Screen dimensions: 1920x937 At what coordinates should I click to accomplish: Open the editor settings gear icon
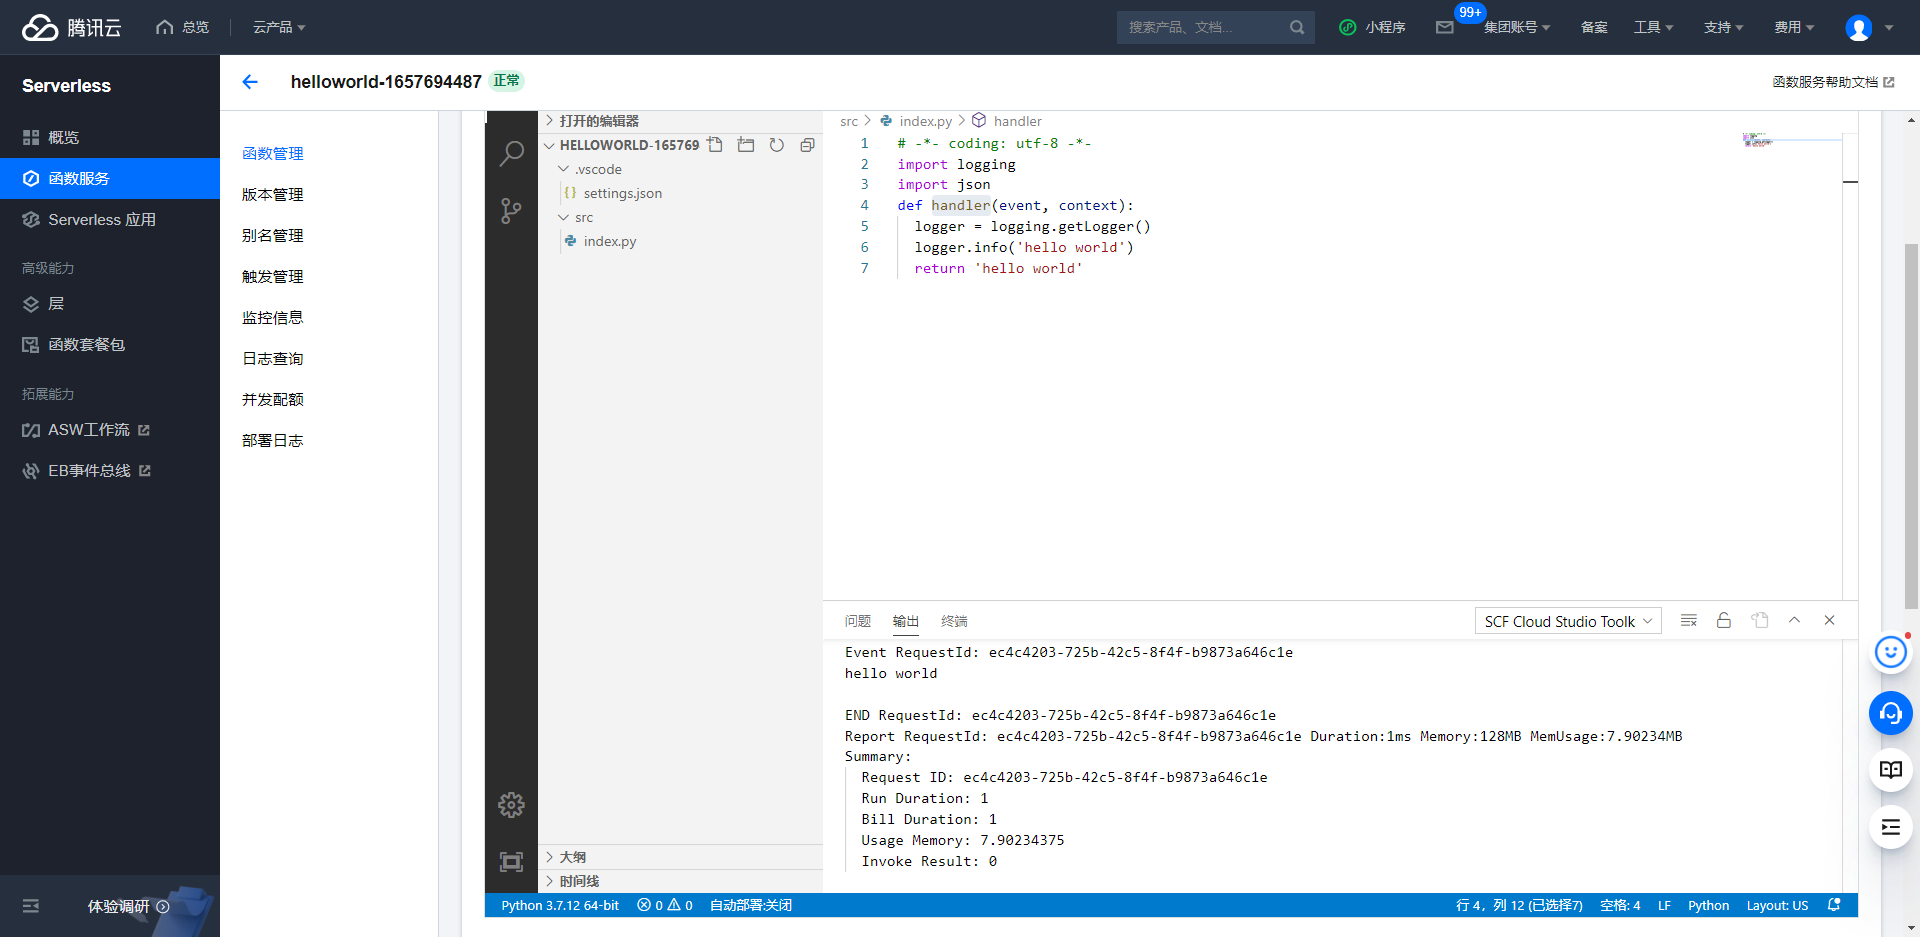point(511,805)
